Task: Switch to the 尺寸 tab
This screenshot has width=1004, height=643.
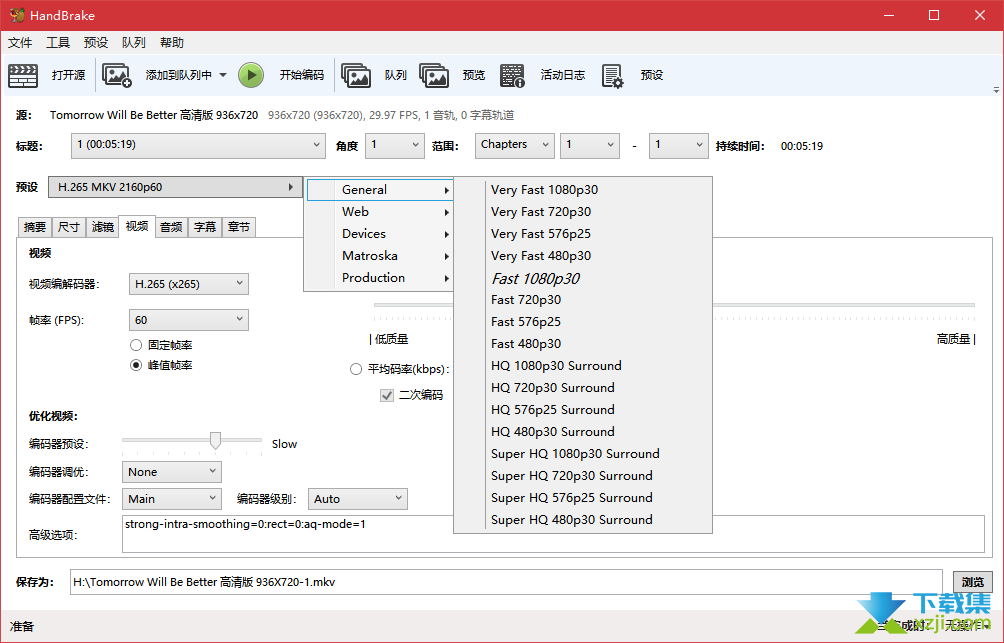Action: [69, 227]
